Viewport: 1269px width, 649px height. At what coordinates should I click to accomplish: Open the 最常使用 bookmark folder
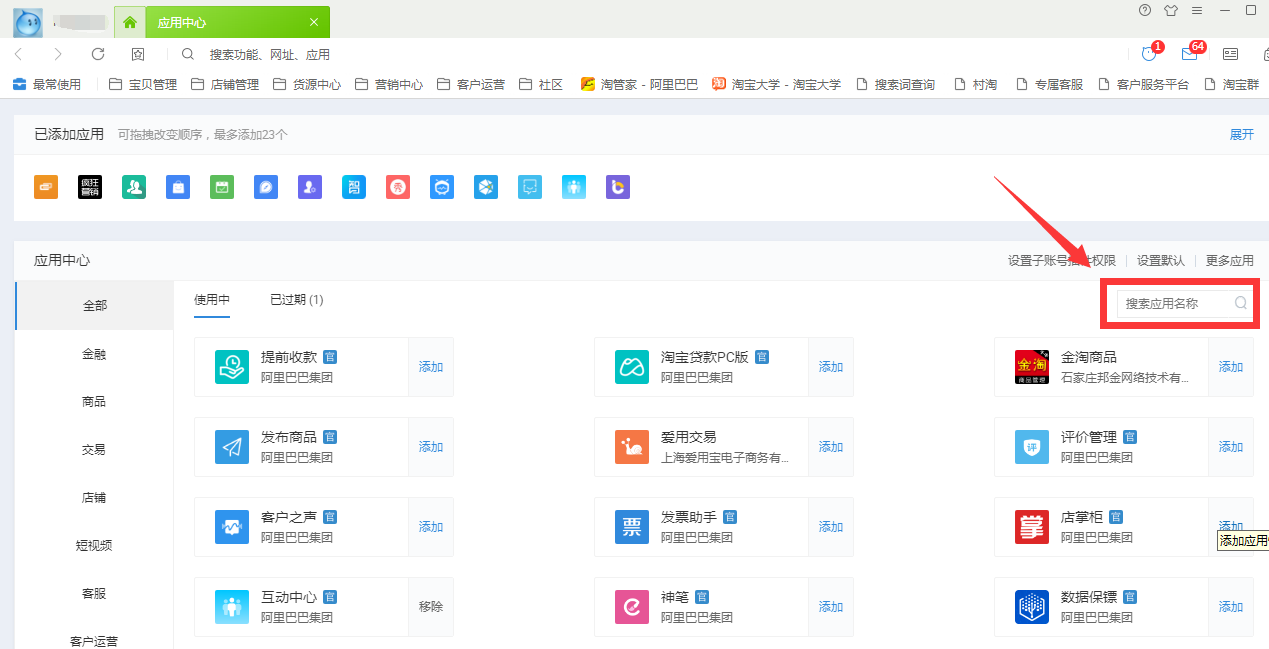47,85
